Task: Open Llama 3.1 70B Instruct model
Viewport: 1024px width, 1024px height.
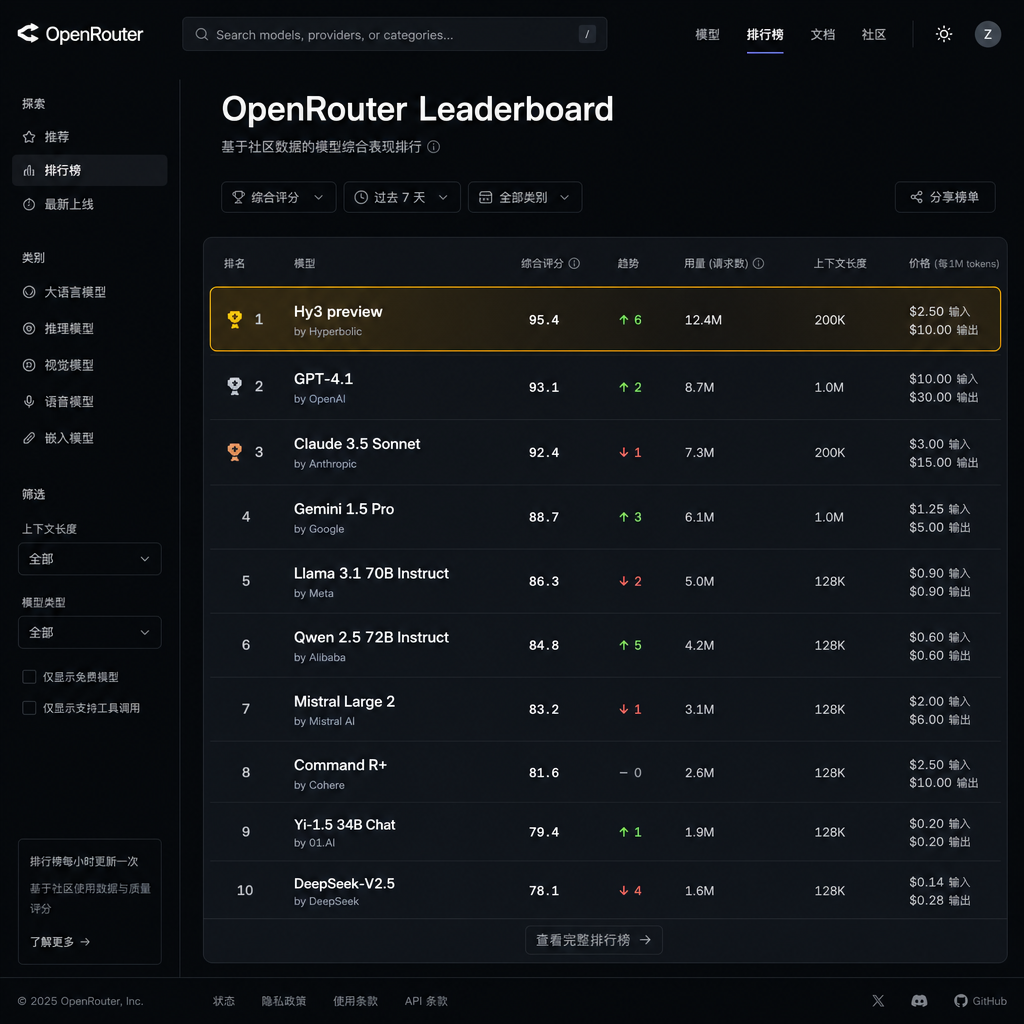Action: tap(605, 581)
